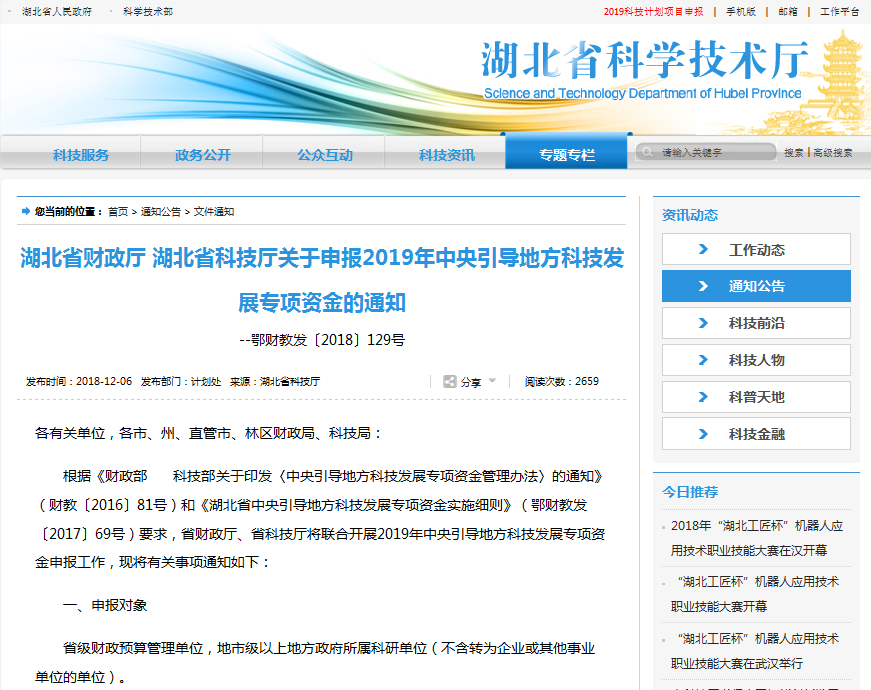Open the 湖北省人民政府 top link
The height and width of the screenshot is (690, 871).
click(x=56, y=12)
